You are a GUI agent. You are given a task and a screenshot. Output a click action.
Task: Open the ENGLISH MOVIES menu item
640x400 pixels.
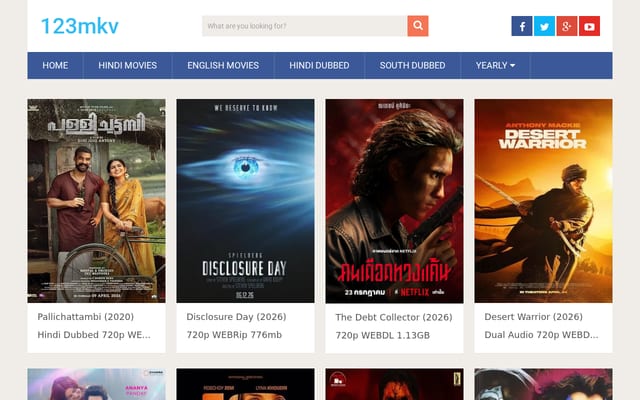(x=223, y=65)
